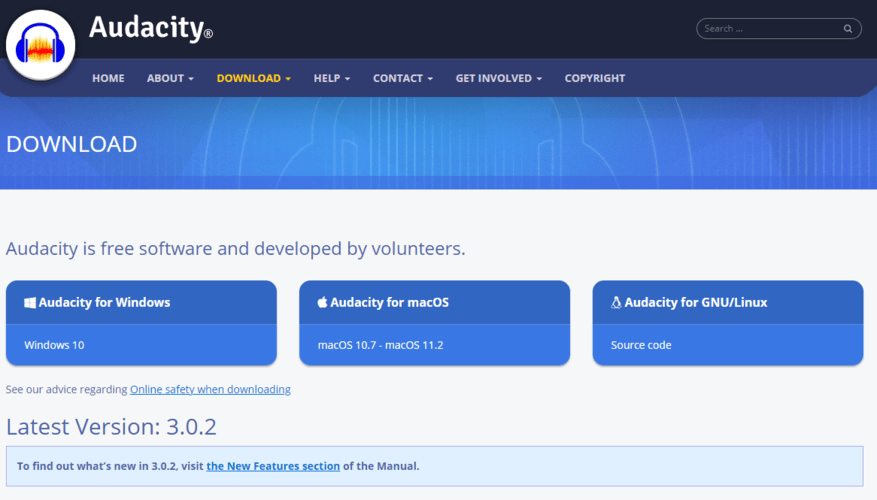Open the GET INVOLVED menu
877x500 pixels.
point(498,78)
